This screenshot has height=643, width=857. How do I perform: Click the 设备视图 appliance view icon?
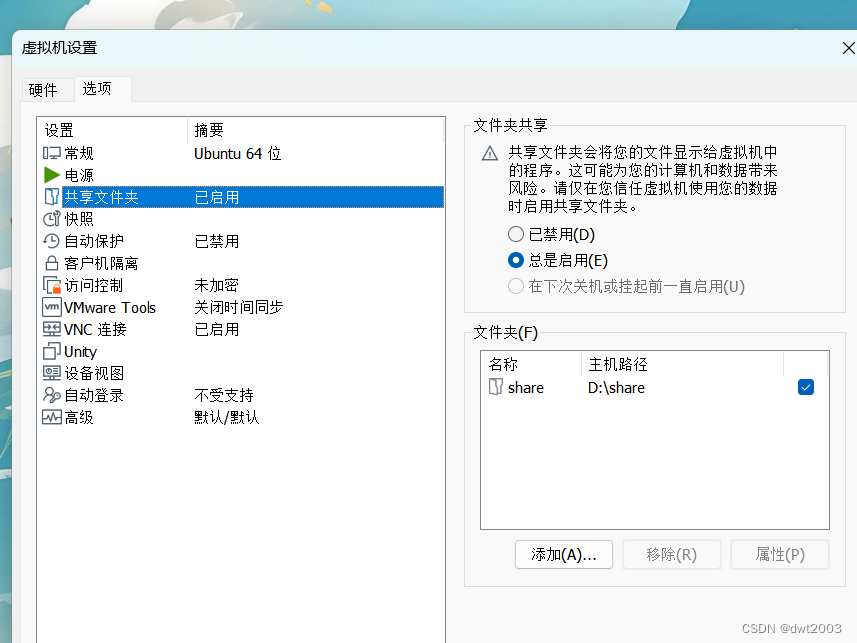point(51,373)
